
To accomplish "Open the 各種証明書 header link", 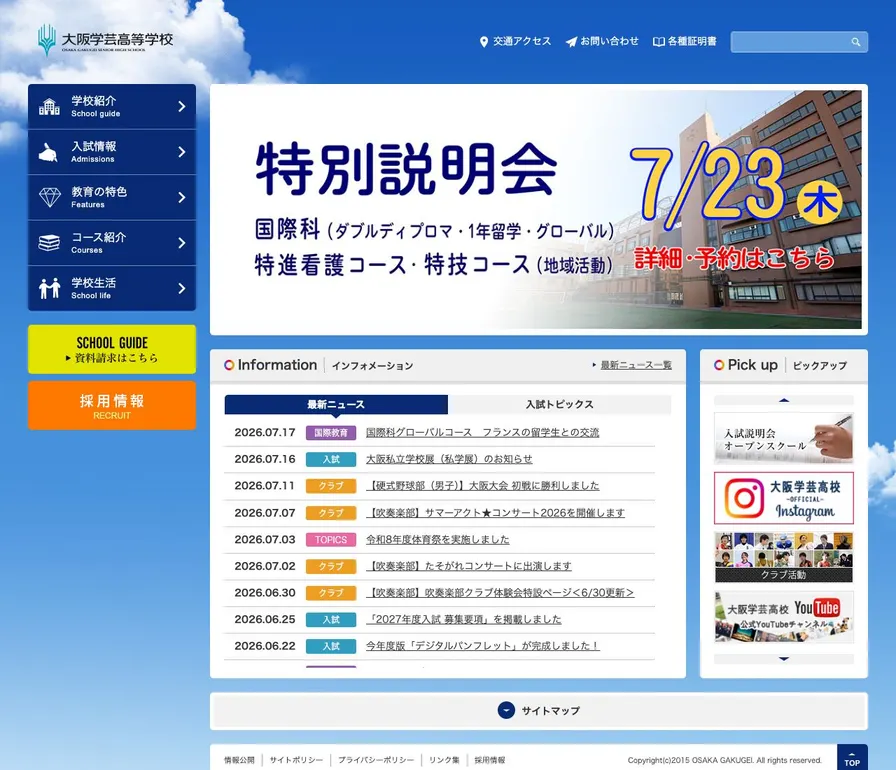I will pos(685,42).
